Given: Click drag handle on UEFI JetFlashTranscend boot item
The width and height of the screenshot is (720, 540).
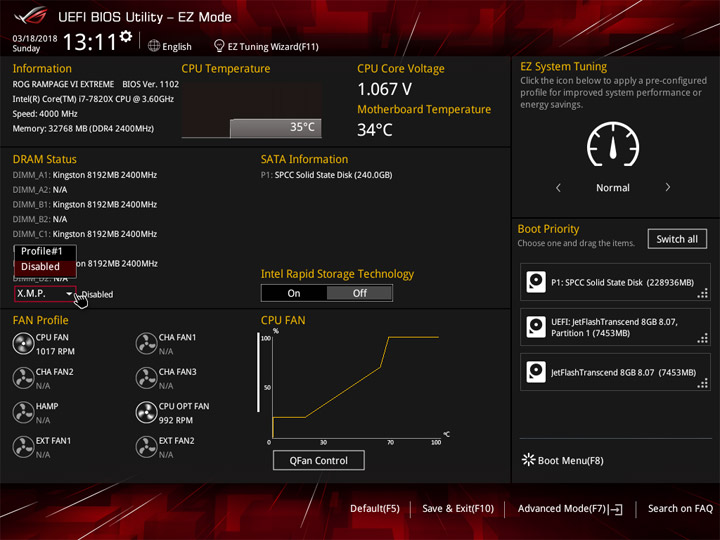Looking at the screenshot, I should point(703,338).
